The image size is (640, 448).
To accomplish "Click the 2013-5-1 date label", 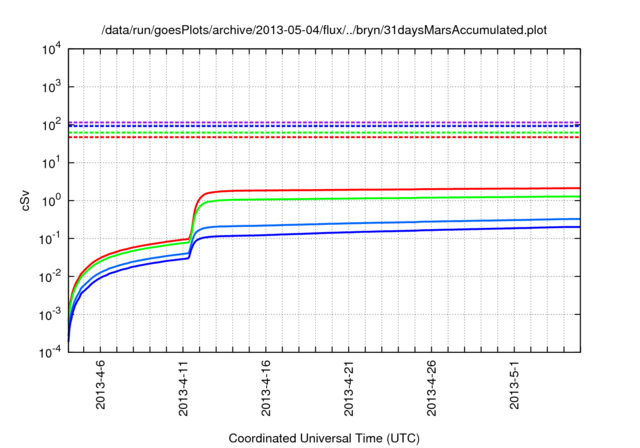I will (x=514, y=385).
